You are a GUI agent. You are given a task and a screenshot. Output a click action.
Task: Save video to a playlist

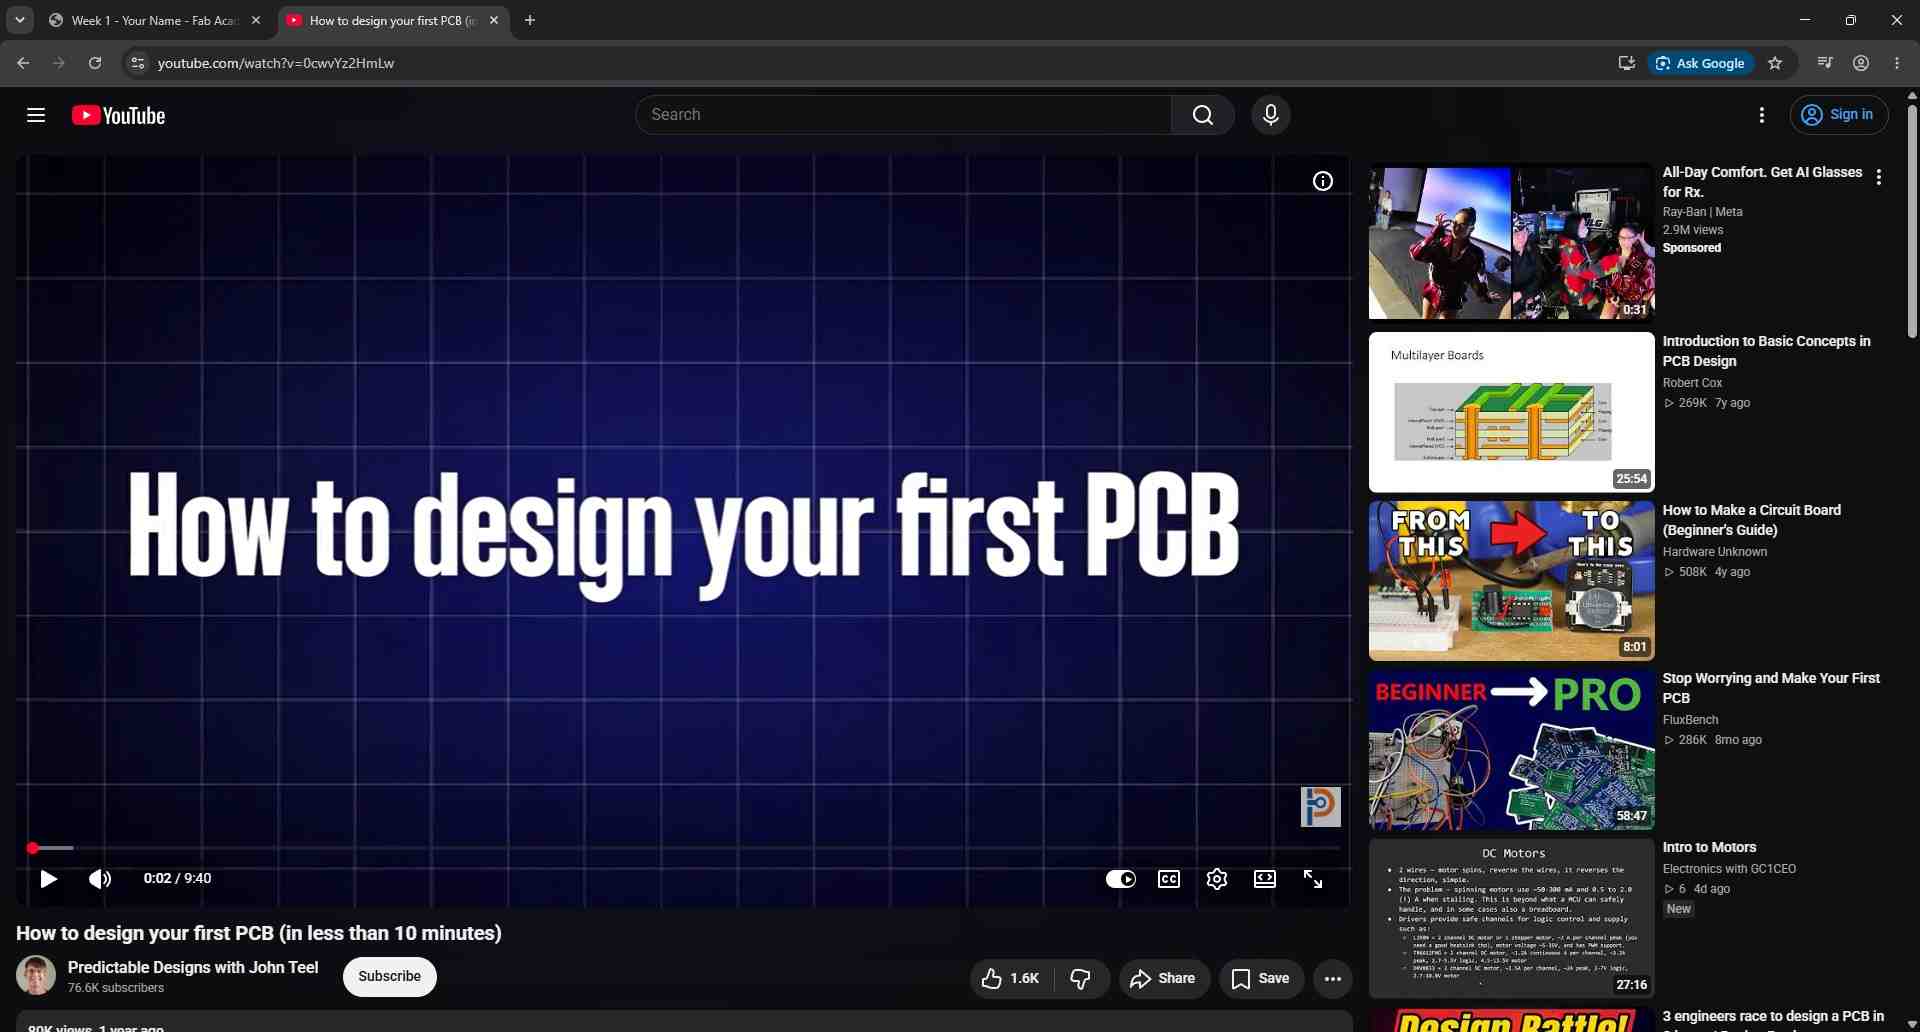1261,979
